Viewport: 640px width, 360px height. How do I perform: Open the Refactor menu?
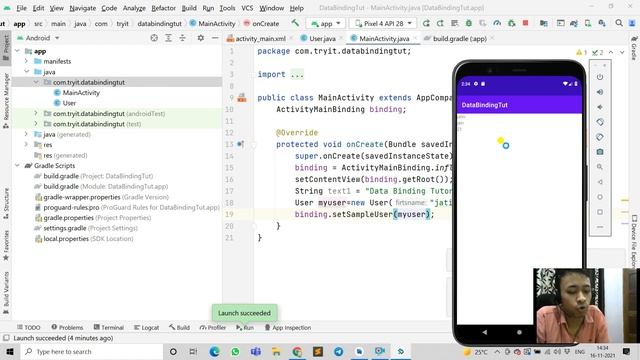click(x=163, y=8)
